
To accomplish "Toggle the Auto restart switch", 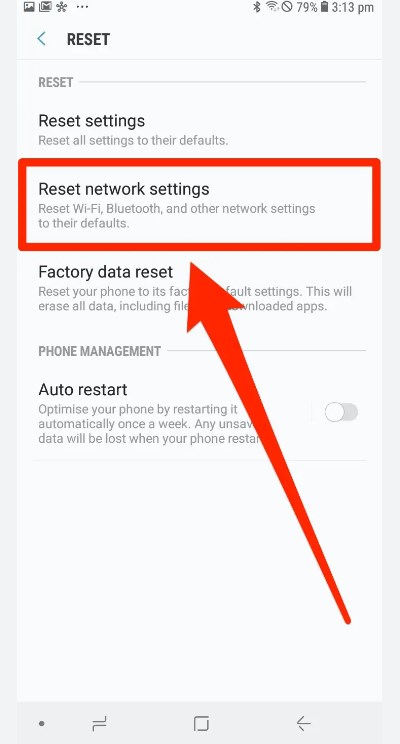I will pos(341,412).
